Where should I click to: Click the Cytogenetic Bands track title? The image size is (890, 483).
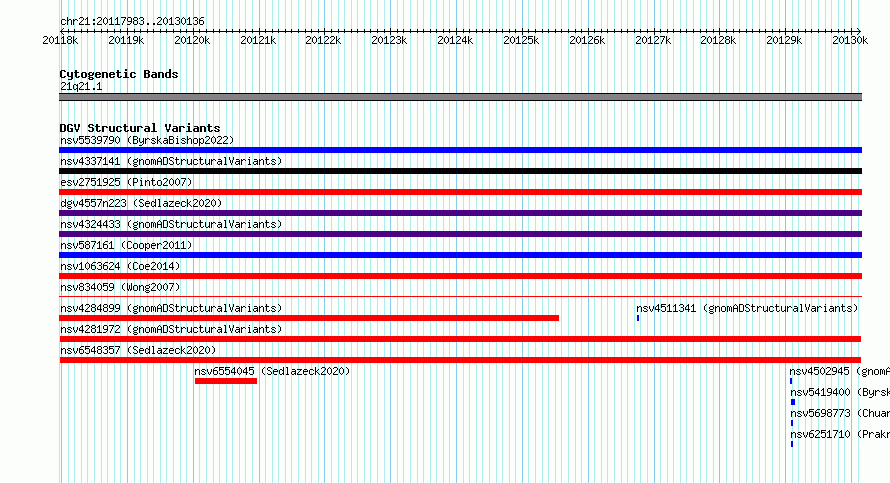[119, 74]
